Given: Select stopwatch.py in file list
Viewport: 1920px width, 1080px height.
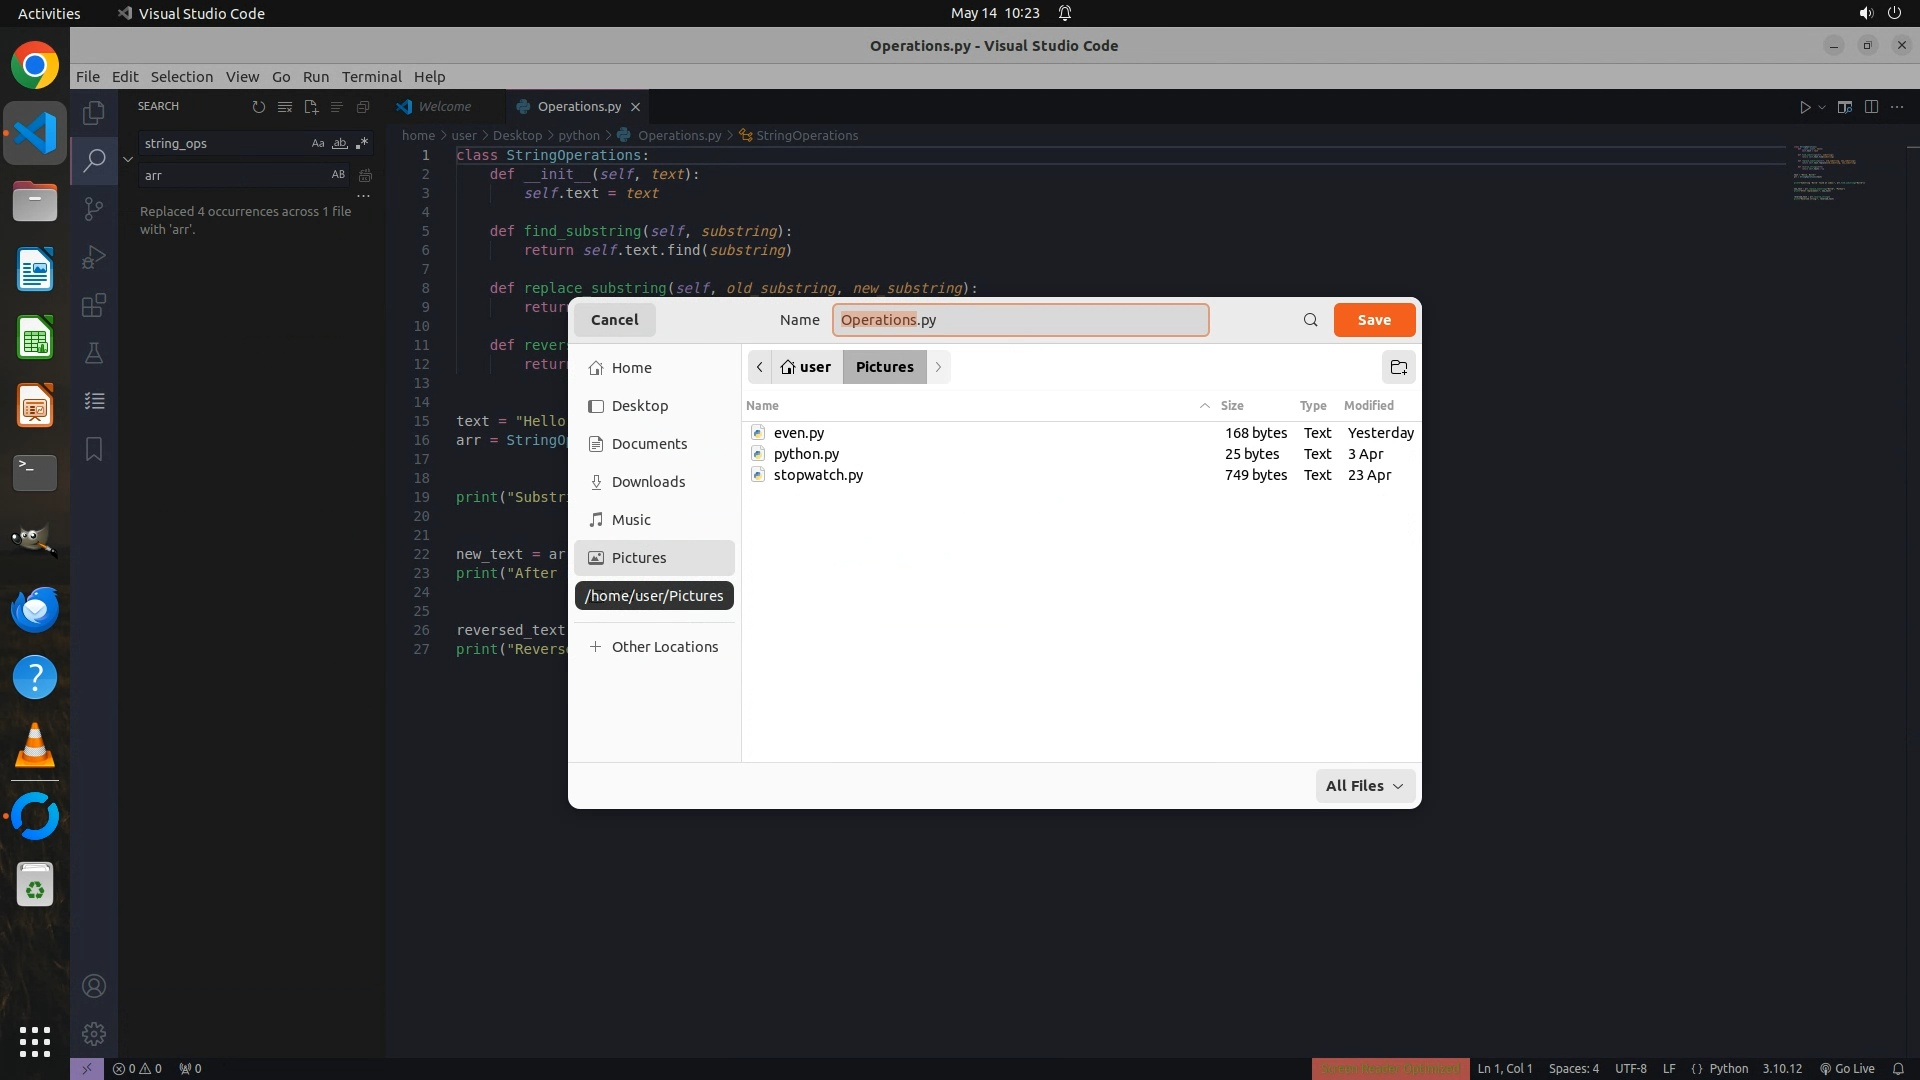Looking at the screenshot, I should [818, 475].
